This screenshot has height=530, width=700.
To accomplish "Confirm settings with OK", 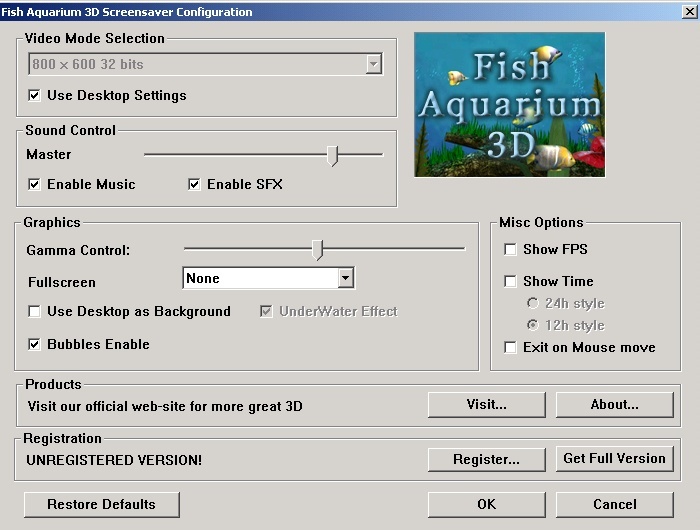I will 487,505.
